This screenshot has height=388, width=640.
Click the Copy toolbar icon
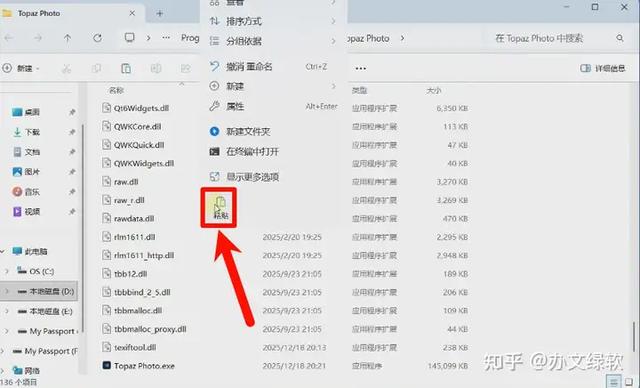(96, 69)
